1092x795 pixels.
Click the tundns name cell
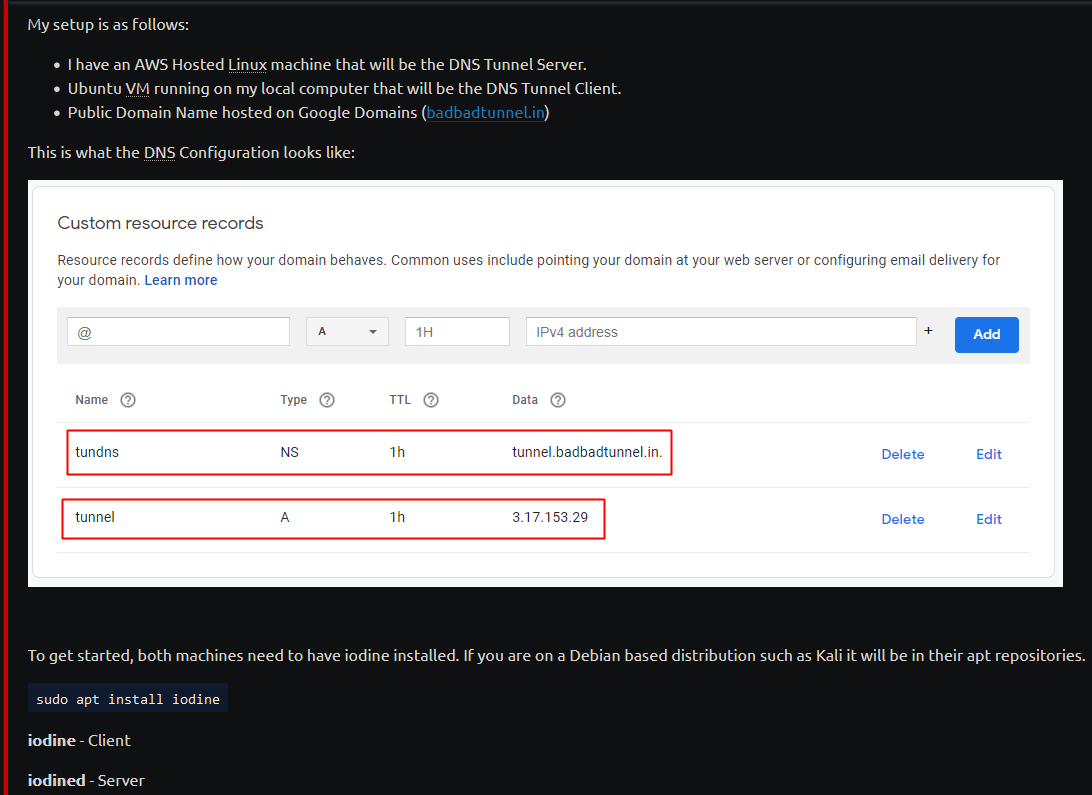point(97,452)
